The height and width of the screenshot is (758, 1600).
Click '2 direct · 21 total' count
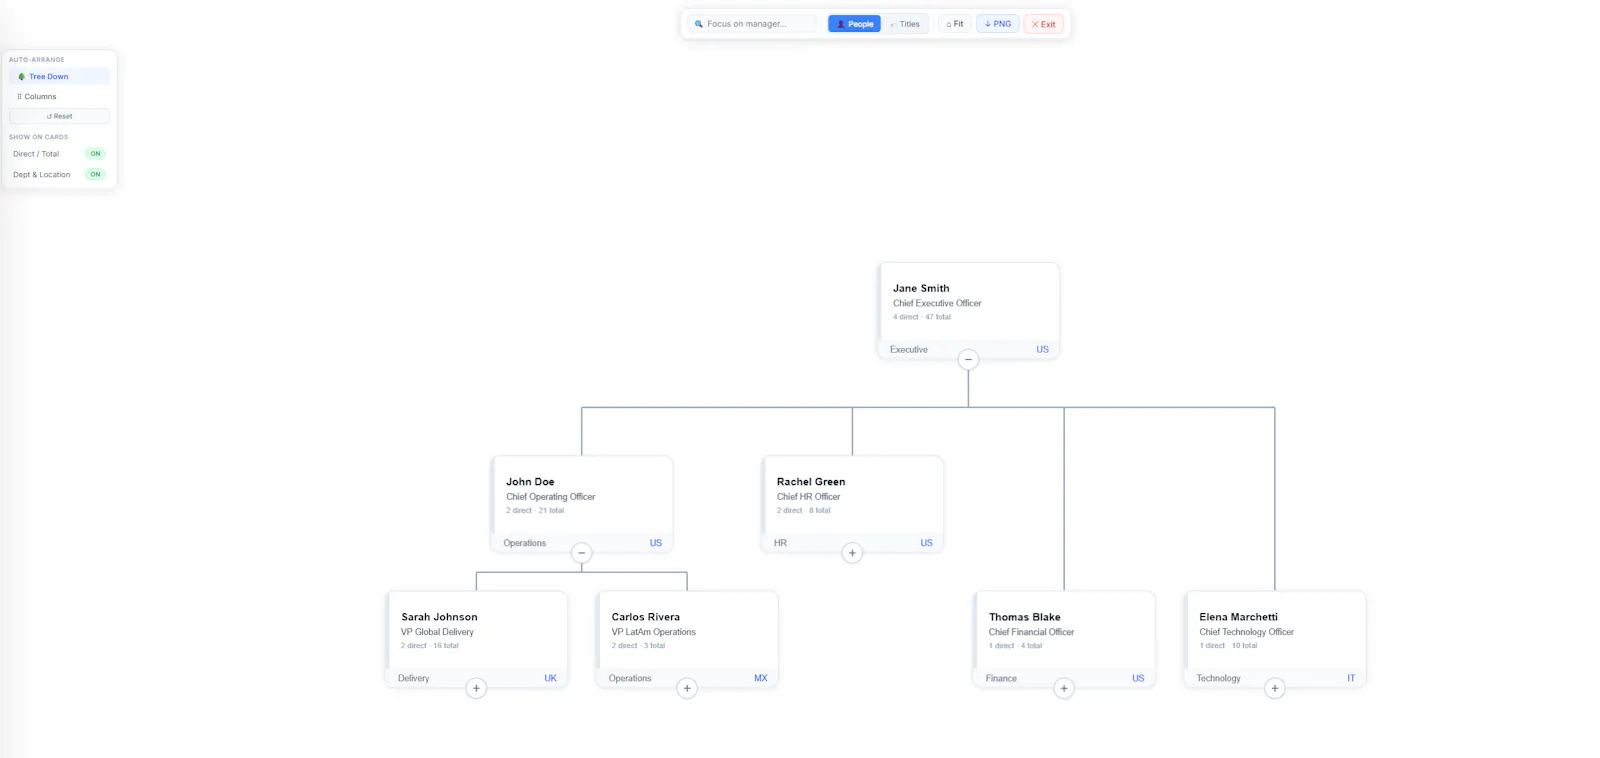click(x=535, y=511)
